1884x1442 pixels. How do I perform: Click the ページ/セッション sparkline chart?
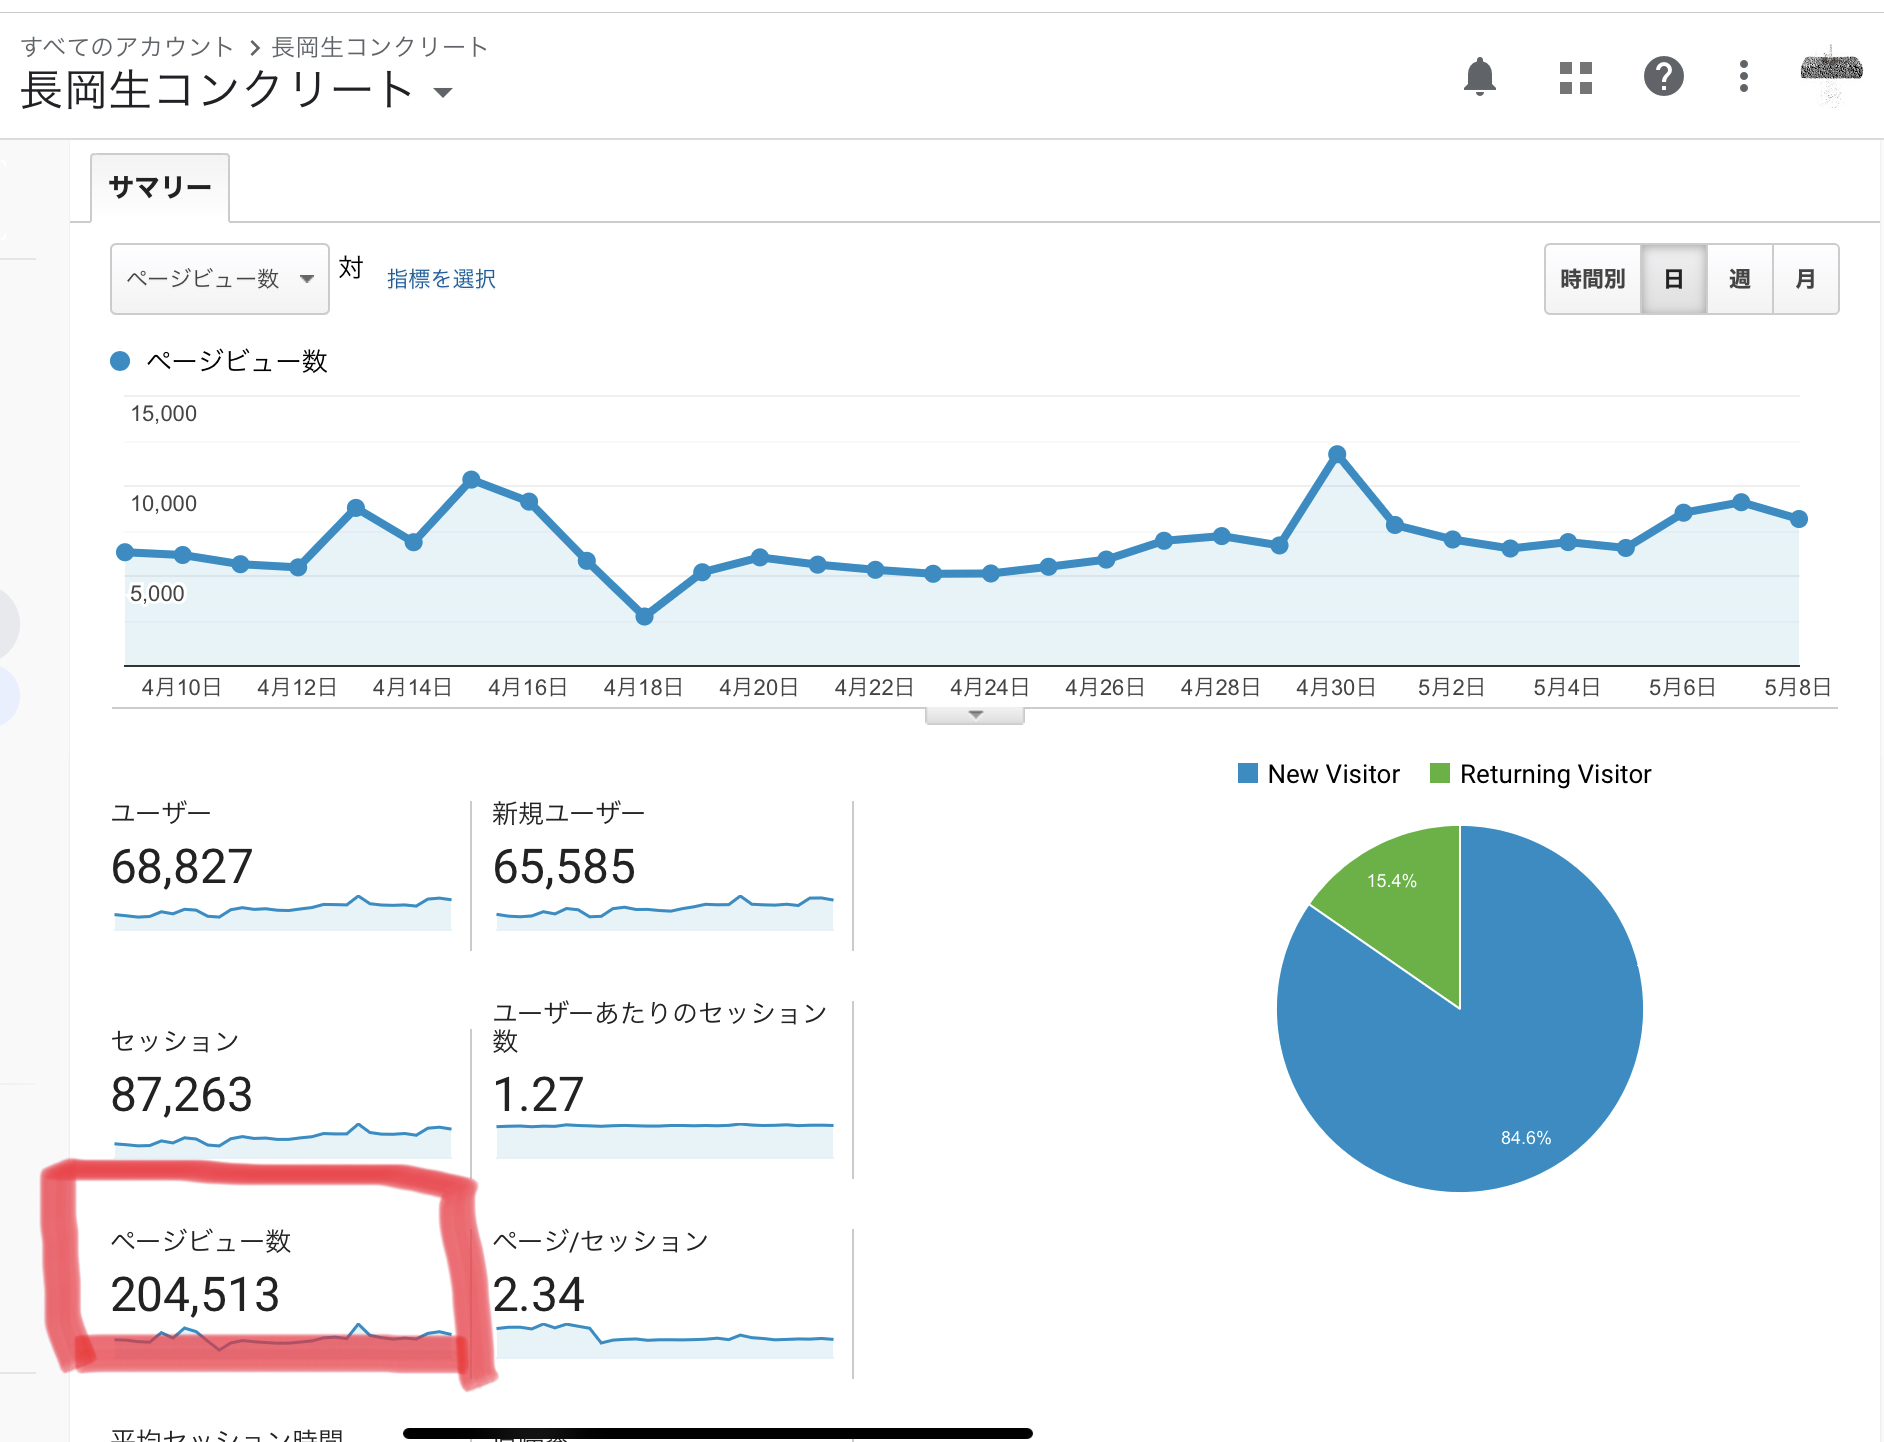coord(665,1340)
